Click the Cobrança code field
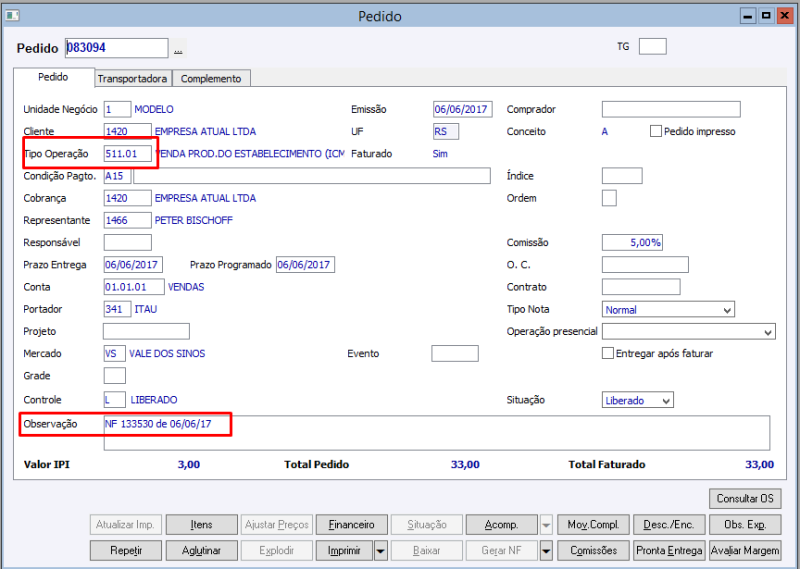Screen dimensions: 800x569 (x=128, y=198)
